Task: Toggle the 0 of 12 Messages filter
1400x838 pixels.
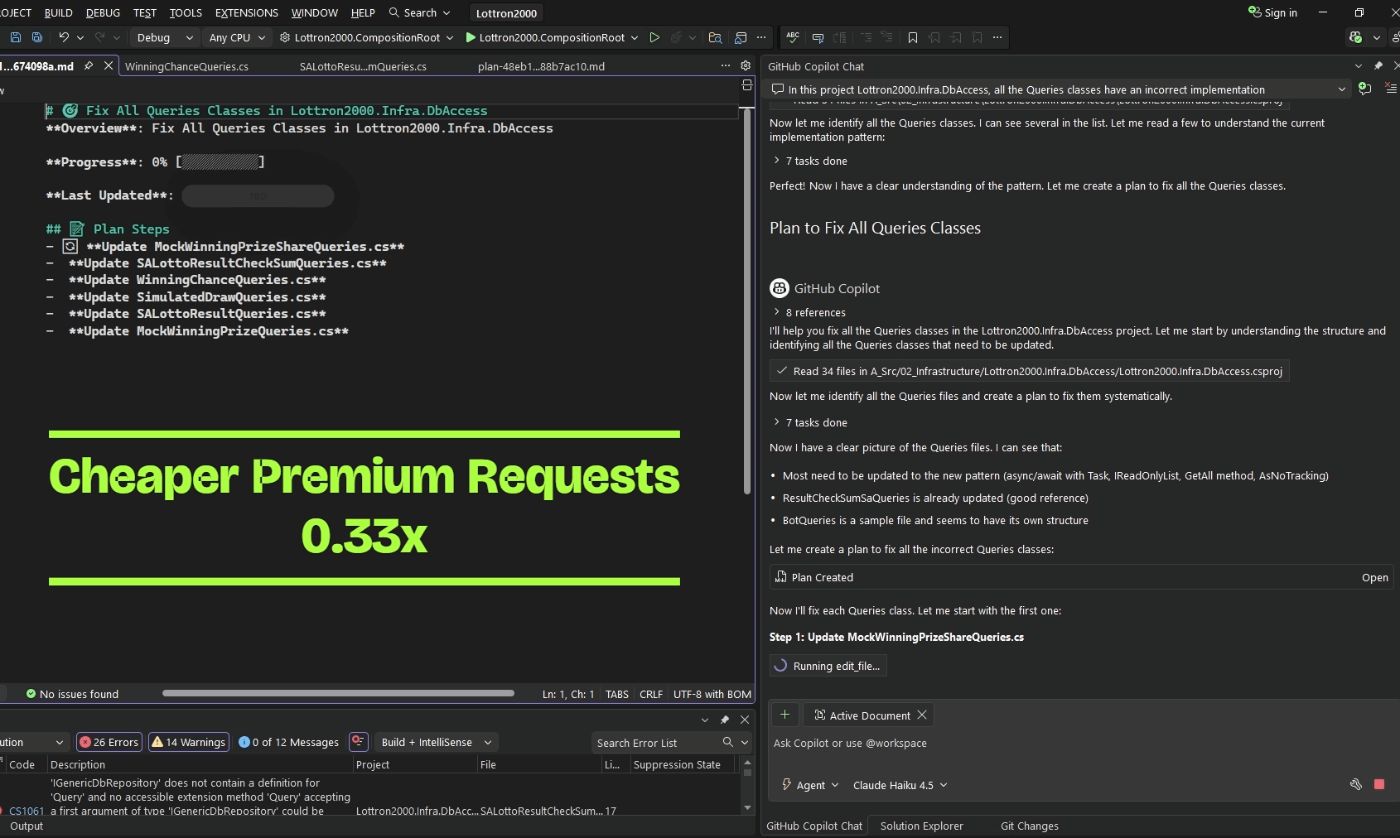Action: [289, 742]
